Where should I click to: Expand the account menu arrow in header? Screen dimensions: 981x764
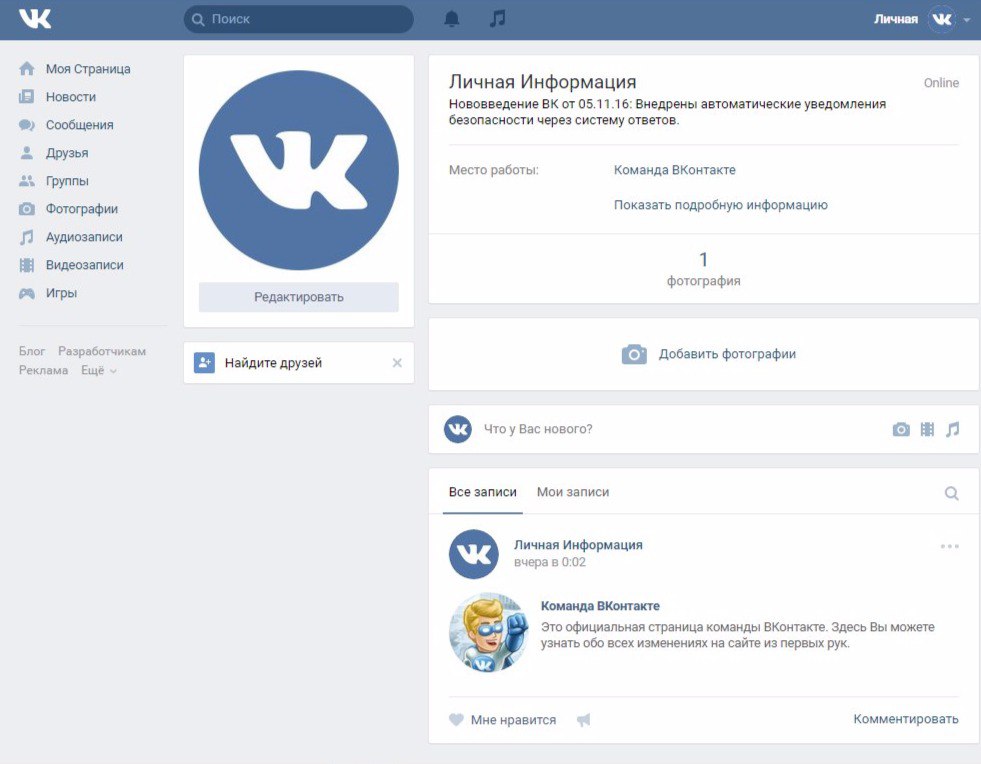click(x=967, y=20)
